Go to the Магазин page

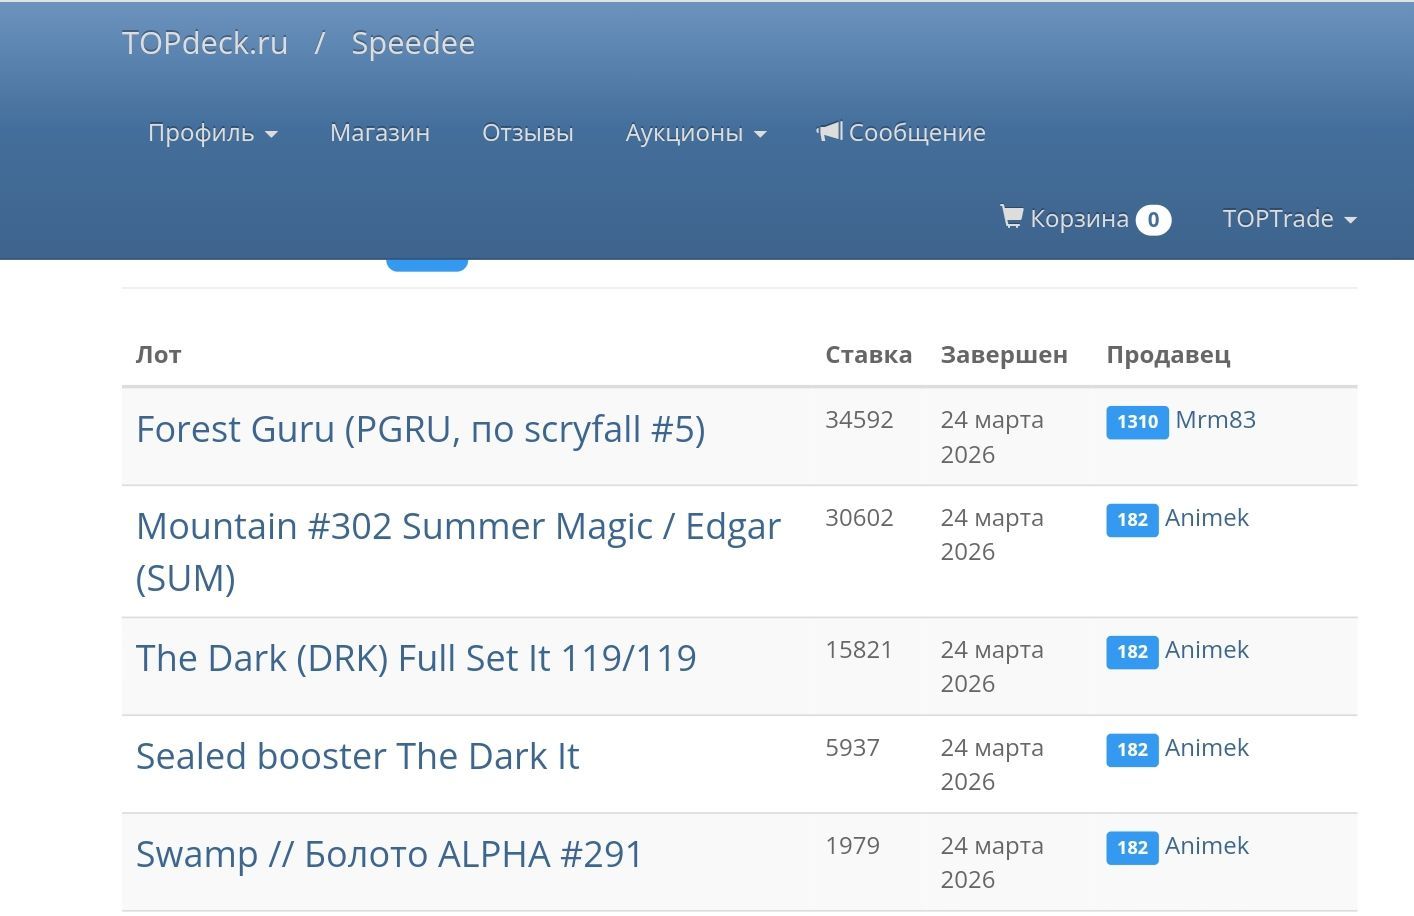[379, 133]
